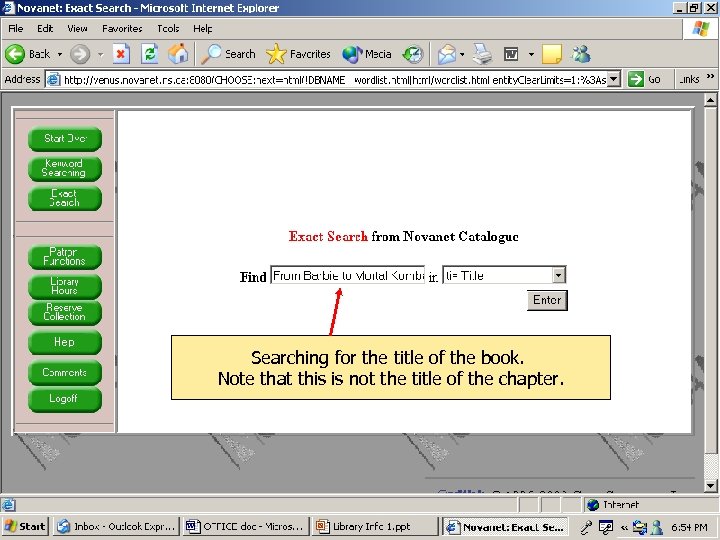The image size is (720, 540).
Task: Stop page loading with red X icon
Action: (121, 54)
